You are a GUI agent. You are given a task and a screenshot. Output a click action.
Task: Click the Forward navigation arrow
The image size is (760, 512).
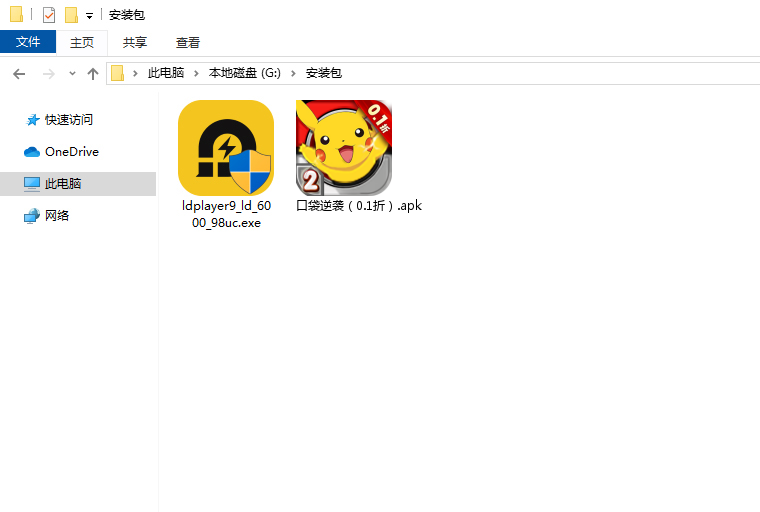coord(48,74)
